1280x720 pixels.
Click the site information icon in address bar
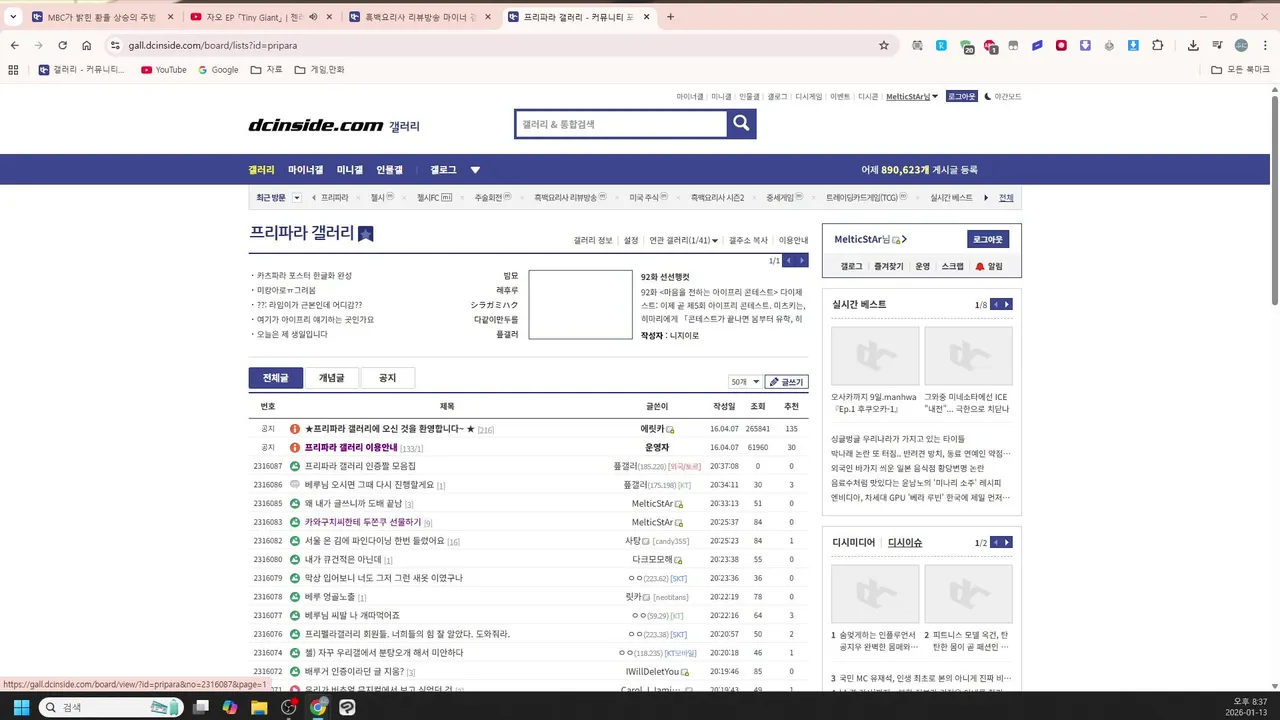[x=115, y=45]
